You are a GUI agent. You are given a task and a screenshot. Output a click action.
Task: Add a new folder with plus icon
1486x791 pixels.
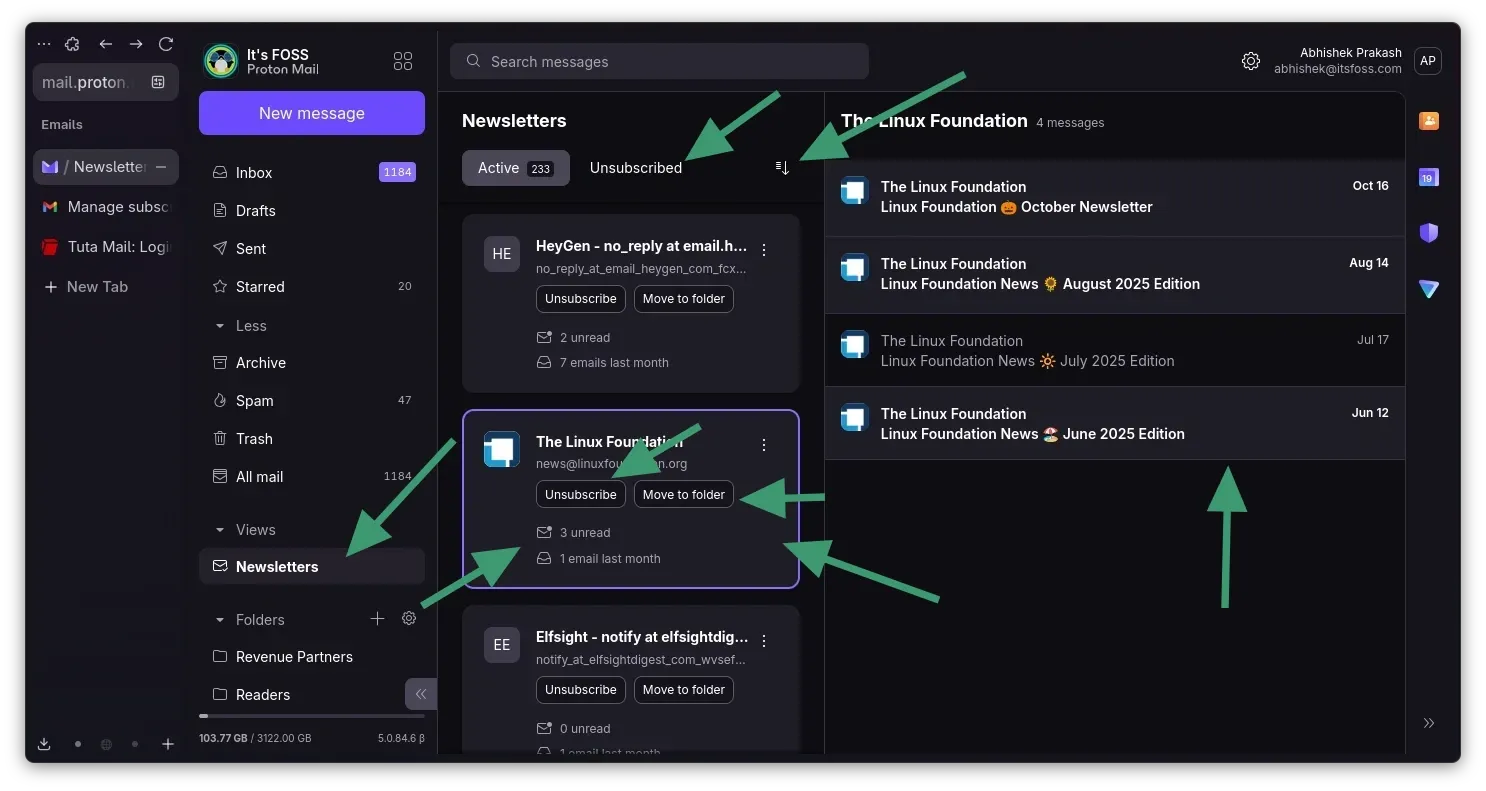pyautogui.click(x=377, y=619)
